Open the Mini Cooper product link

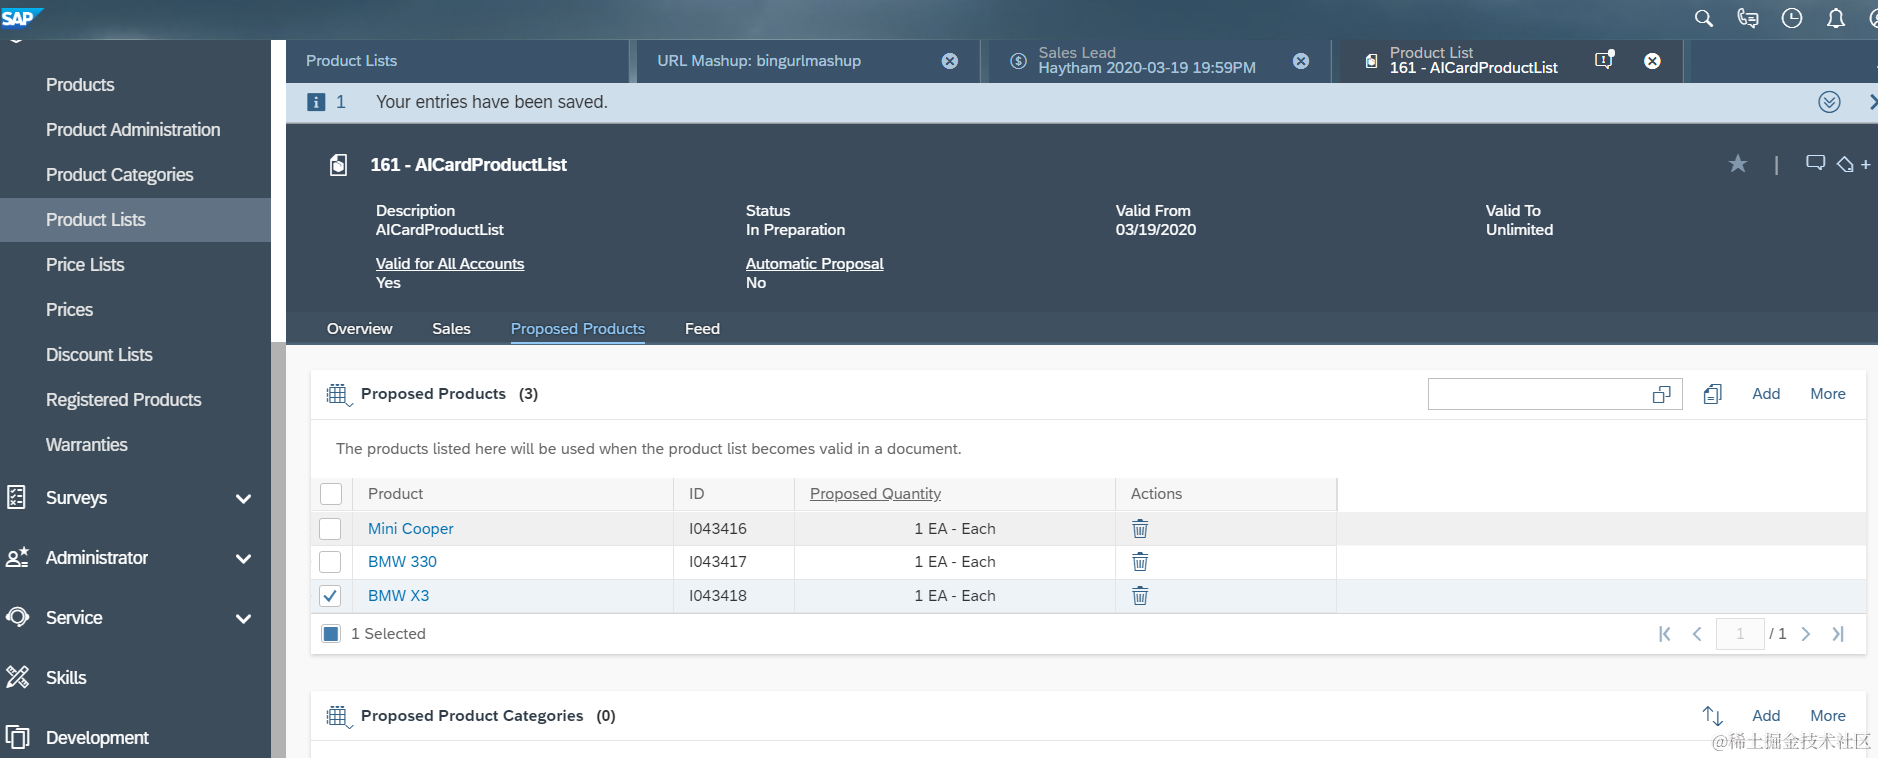pyautogui.click(x=411, y=529)
